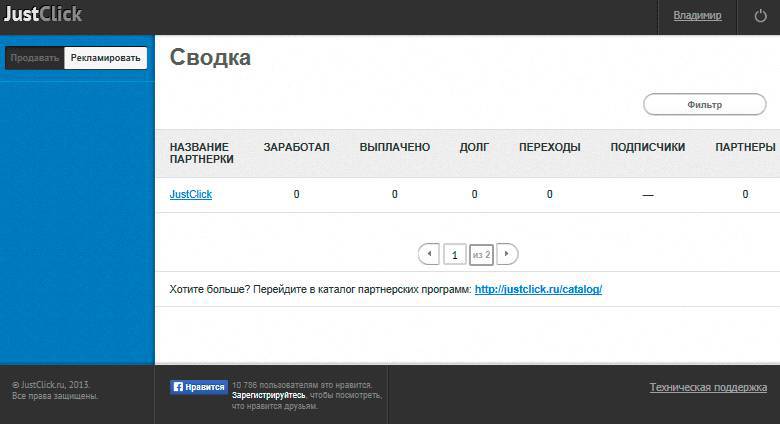Click ДОЛГ column header
780x424 pixels.
click(x=474, y=147)
